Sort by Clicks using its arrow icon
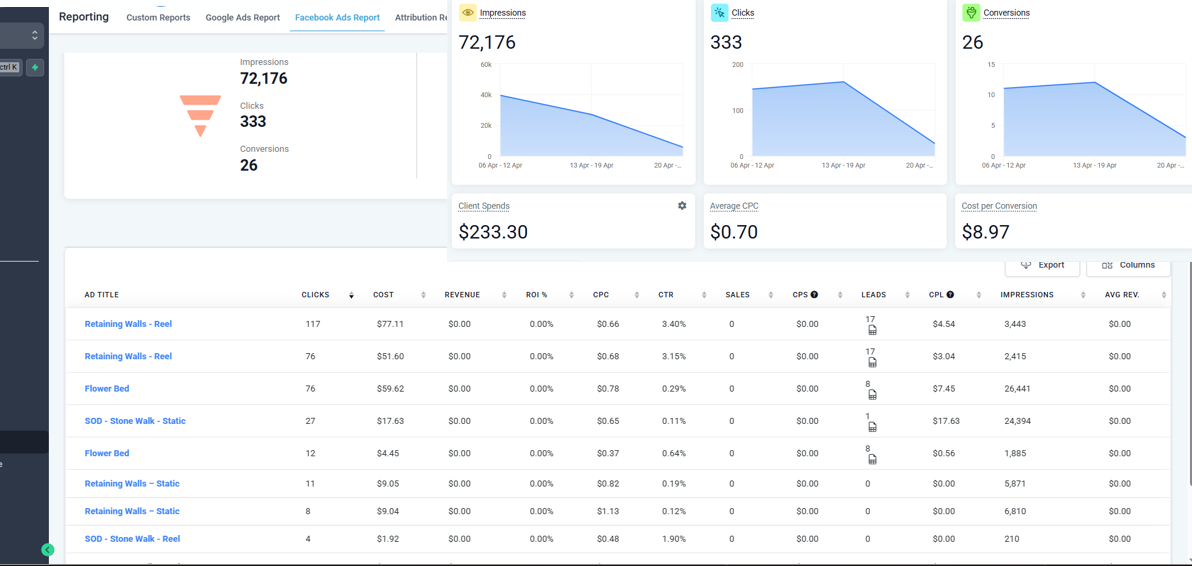This screenshot has height=566, width=1192. click(351, 295)
